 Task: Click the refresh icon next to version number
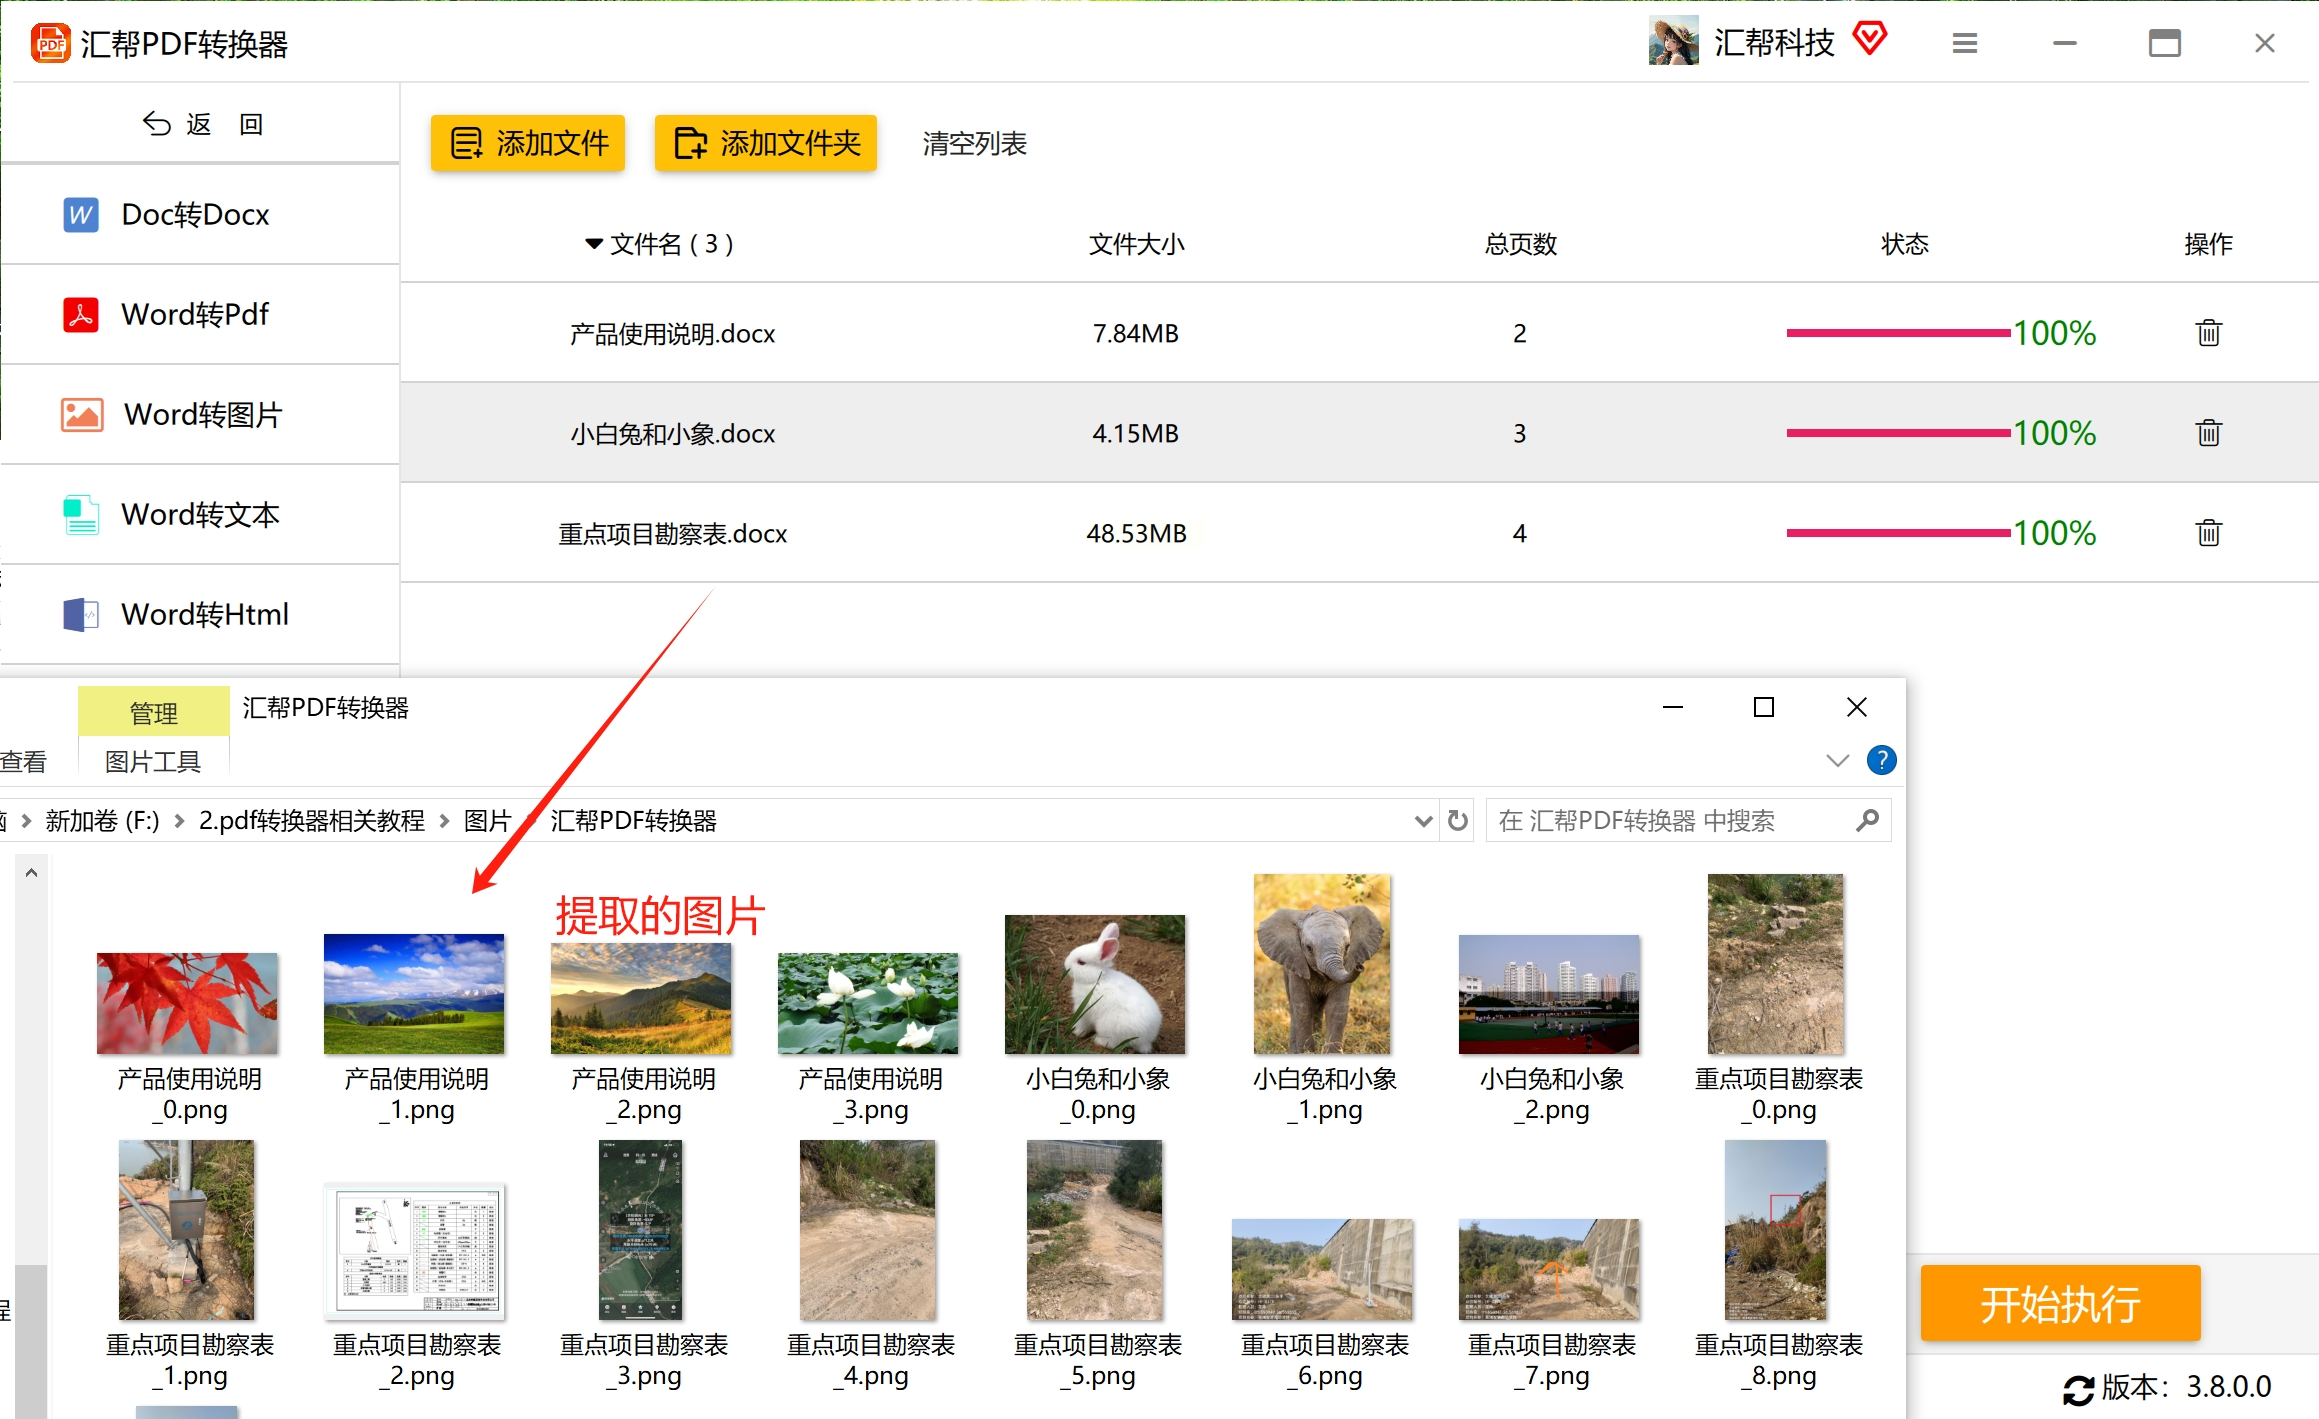pos(2078,1389)
